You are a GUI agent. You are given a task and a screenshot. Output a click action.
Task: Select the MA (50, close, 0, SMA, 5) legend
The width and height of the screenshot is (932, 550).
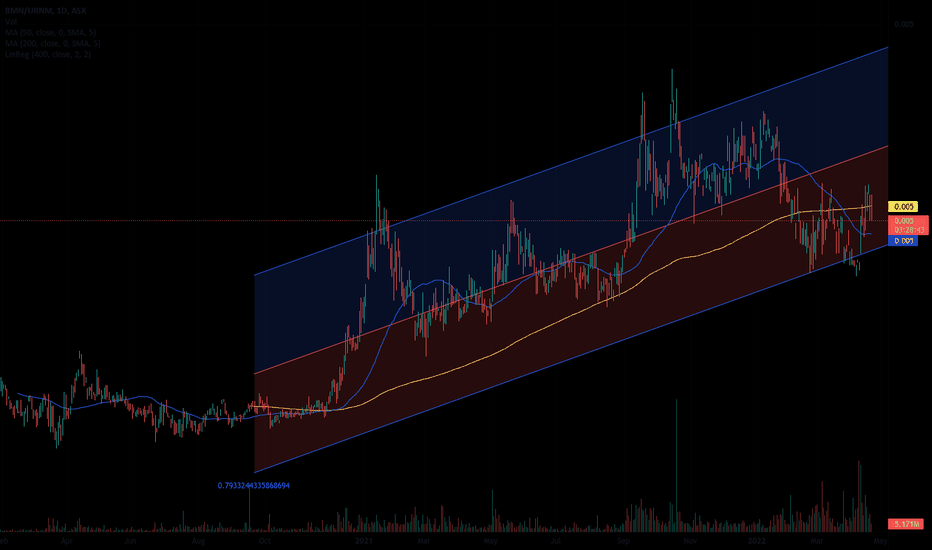[x=51, y=32]
